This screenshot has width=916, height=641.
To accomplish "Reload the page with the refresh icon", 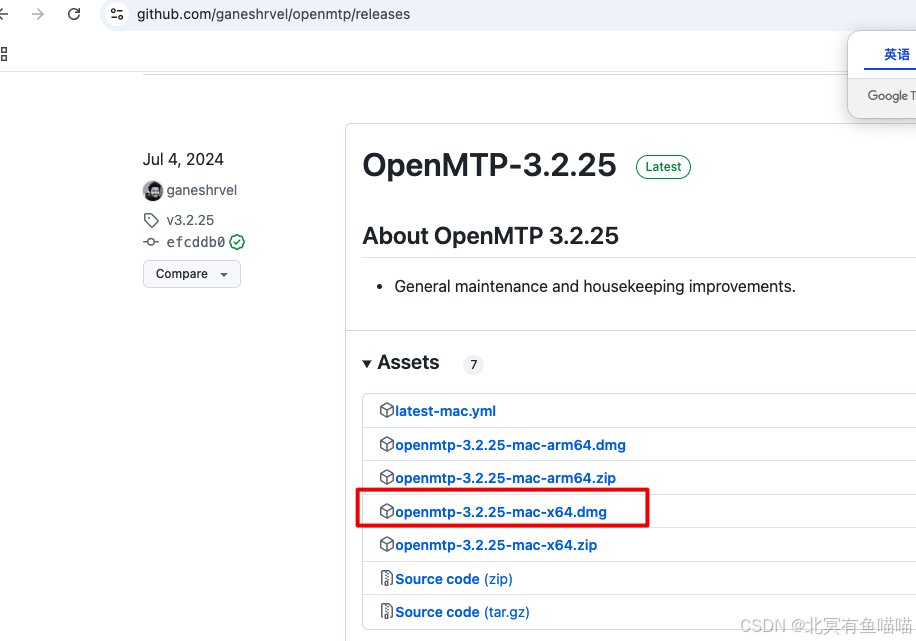I will pyautogui.click(x=74, y=14).
